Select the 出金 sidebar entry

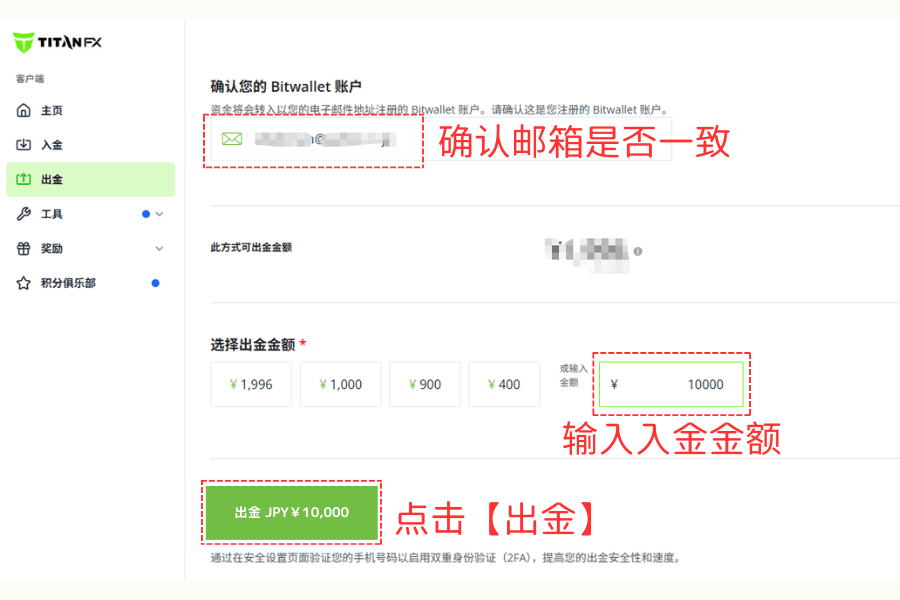point(50,179)
